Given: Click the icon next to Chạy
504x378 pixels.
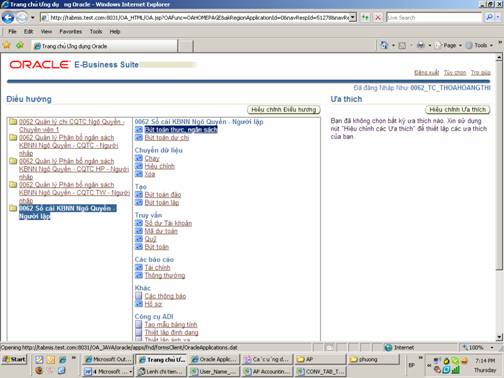Looking at the screenshot, I should coord(139,158).
